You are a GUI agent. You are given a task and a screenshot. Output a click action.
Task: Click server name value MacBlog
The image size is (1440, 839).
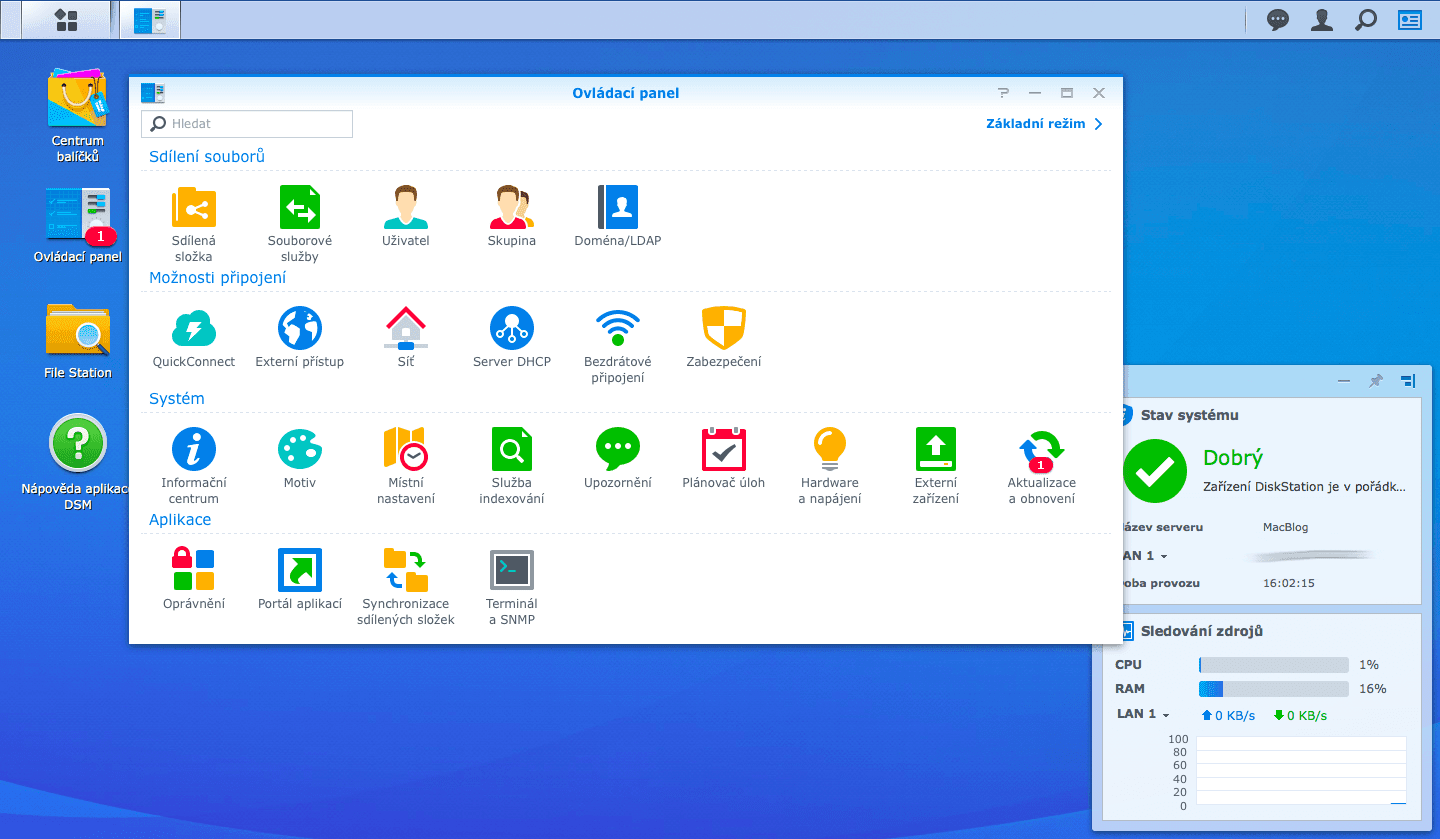click(1285, 527)
